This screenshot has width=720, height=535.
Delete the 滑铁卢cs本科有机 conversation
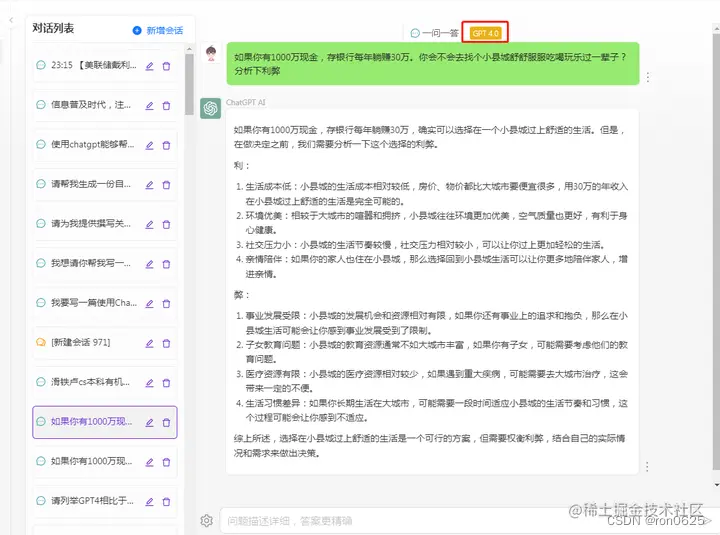(x=166, y=383)
